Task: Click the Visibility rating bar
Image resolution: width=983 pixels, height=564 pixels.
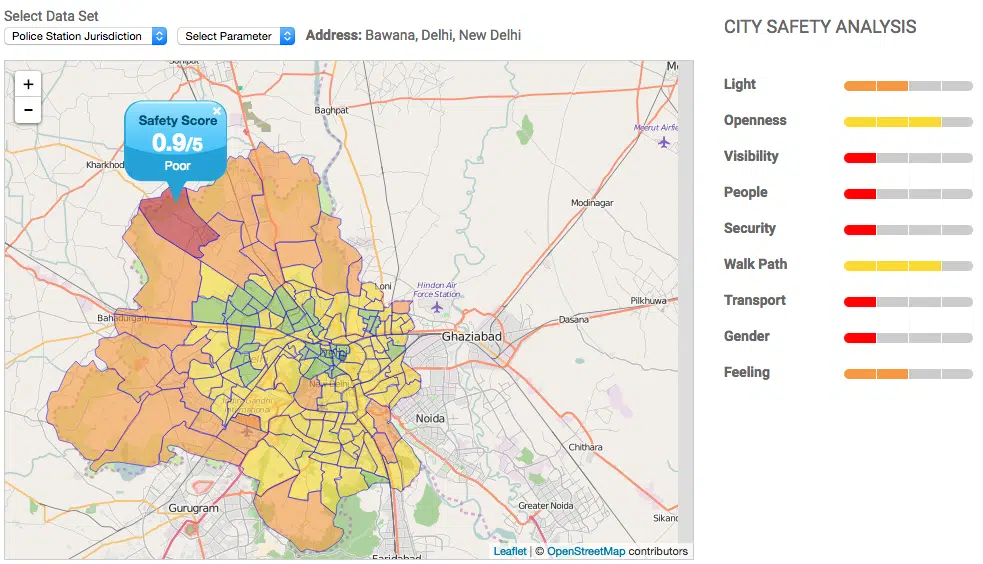Action: [908, 158]
